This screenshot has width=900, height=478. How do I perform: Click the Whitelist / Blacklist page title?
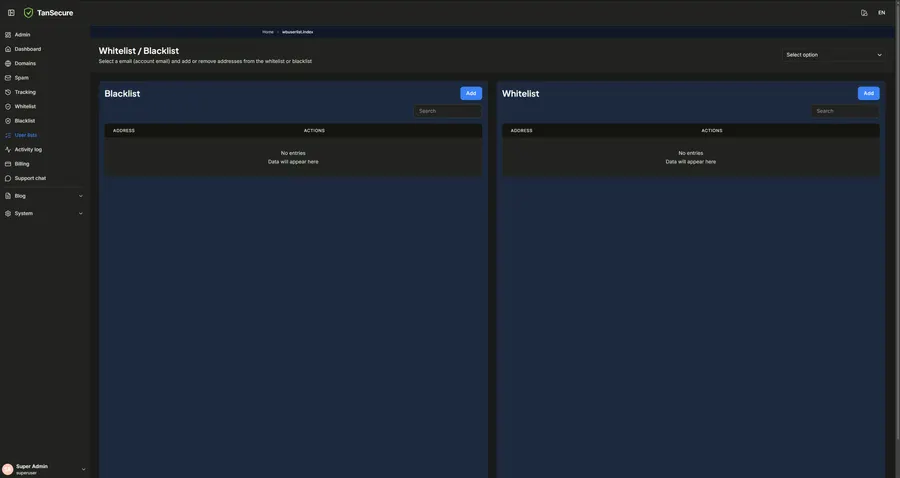[139, 51]
